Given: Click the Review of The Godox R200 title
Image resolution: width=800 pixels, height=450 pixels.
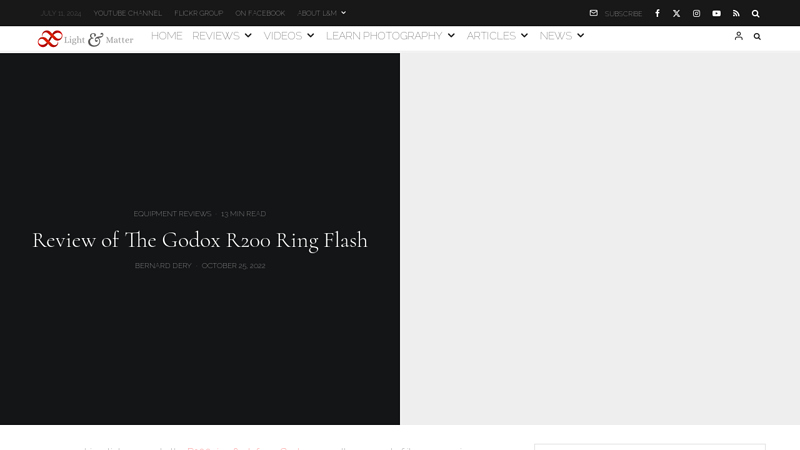Looking at the screenshot, I should [x=200, y=240].
